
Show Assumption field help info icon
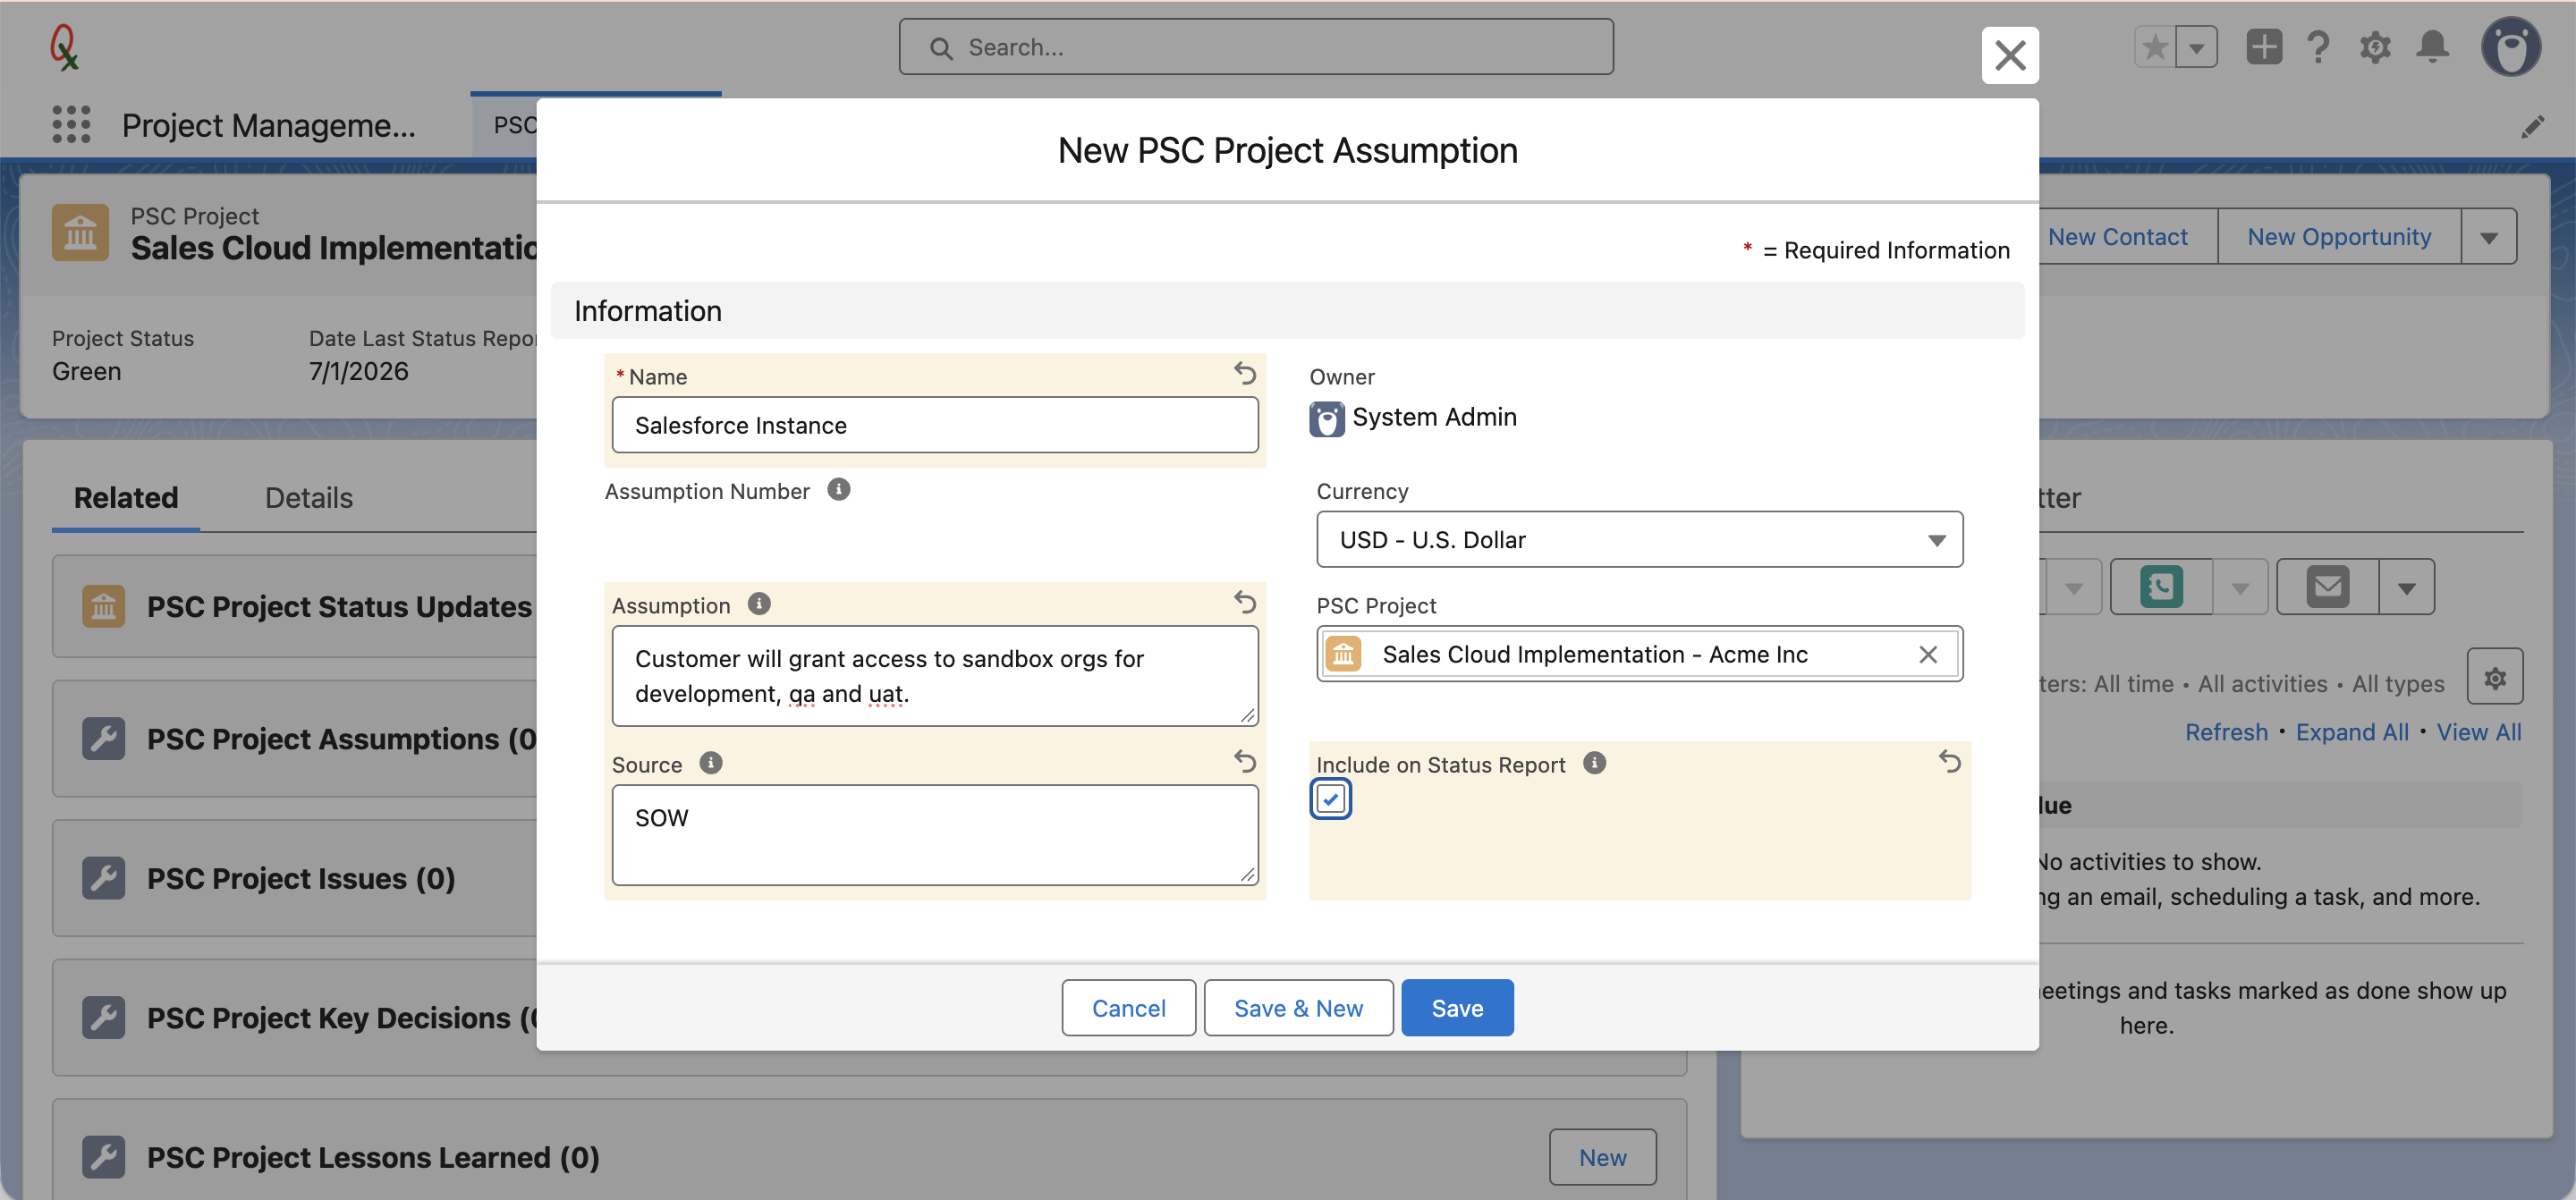tap(760, 603)
